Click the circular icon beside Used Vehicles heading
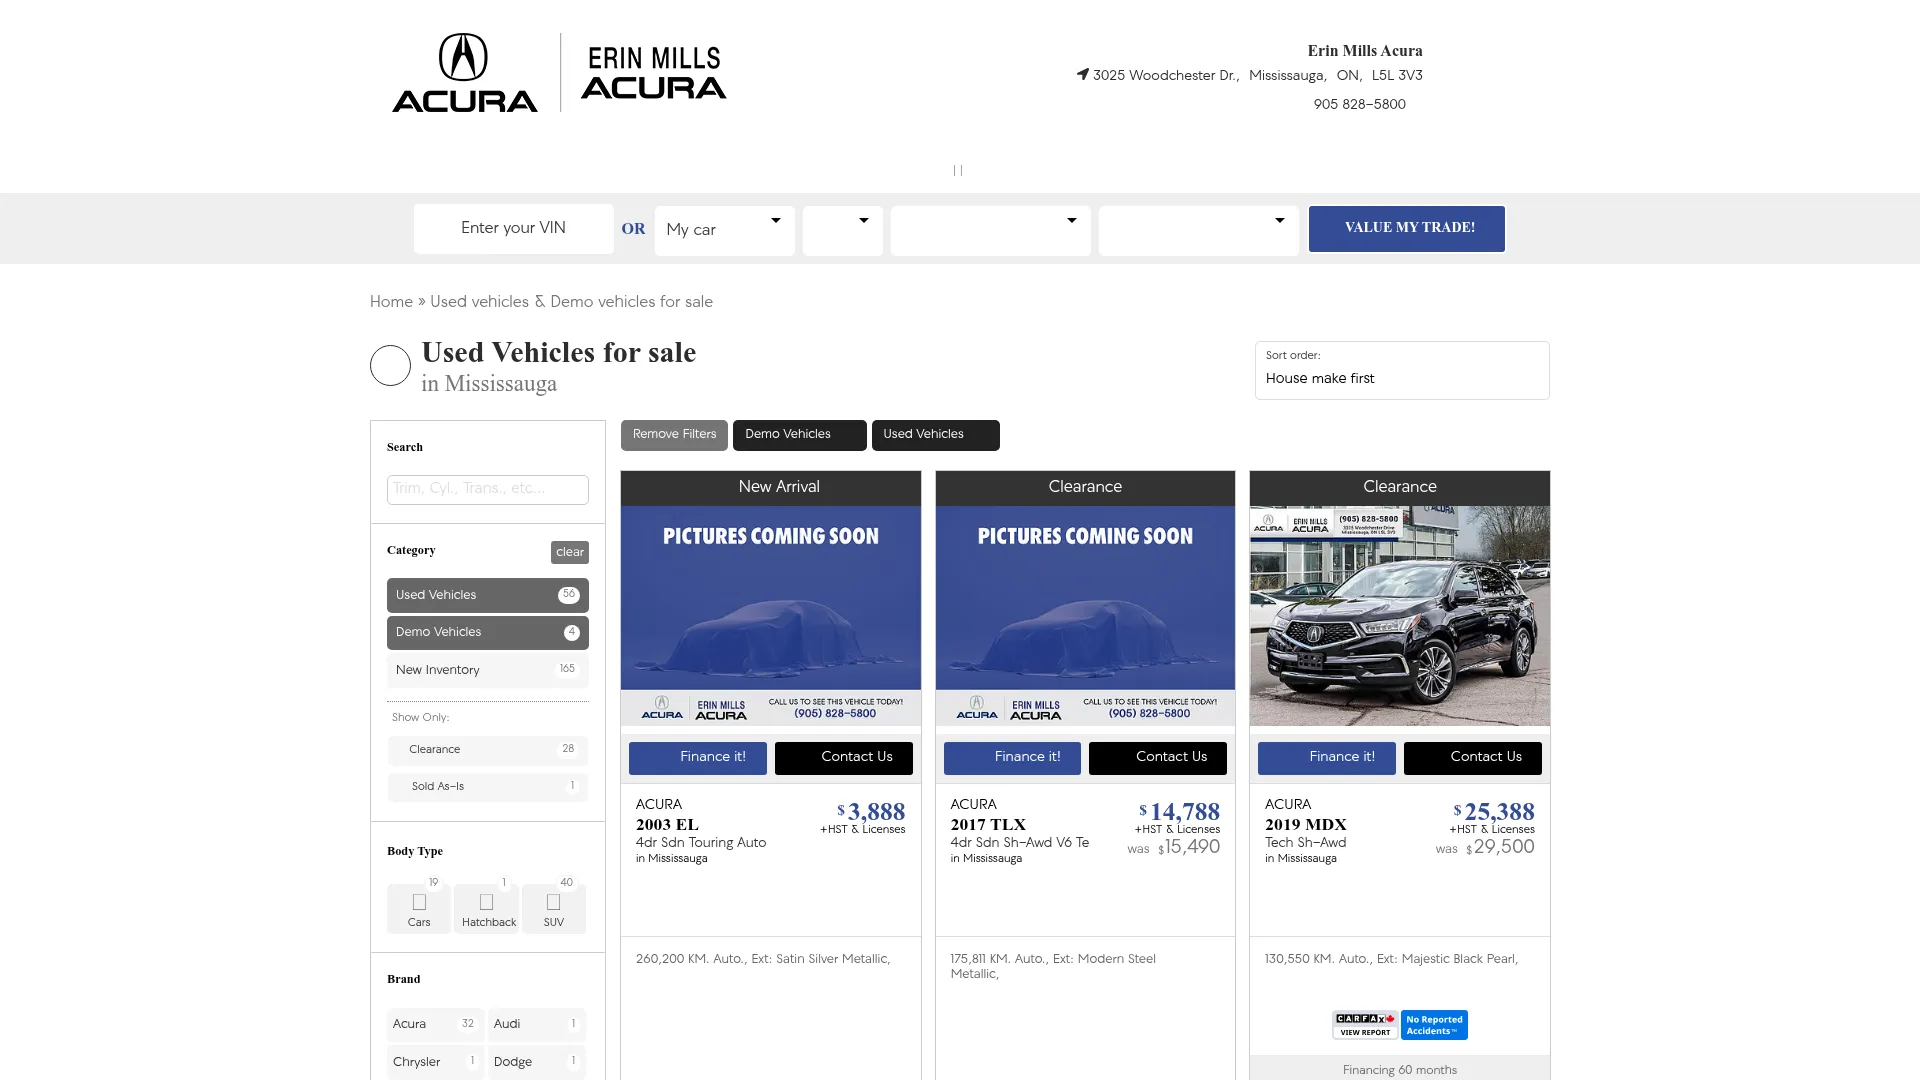The width and height of the screenshot is (1920, 1080). pos(390,366)
